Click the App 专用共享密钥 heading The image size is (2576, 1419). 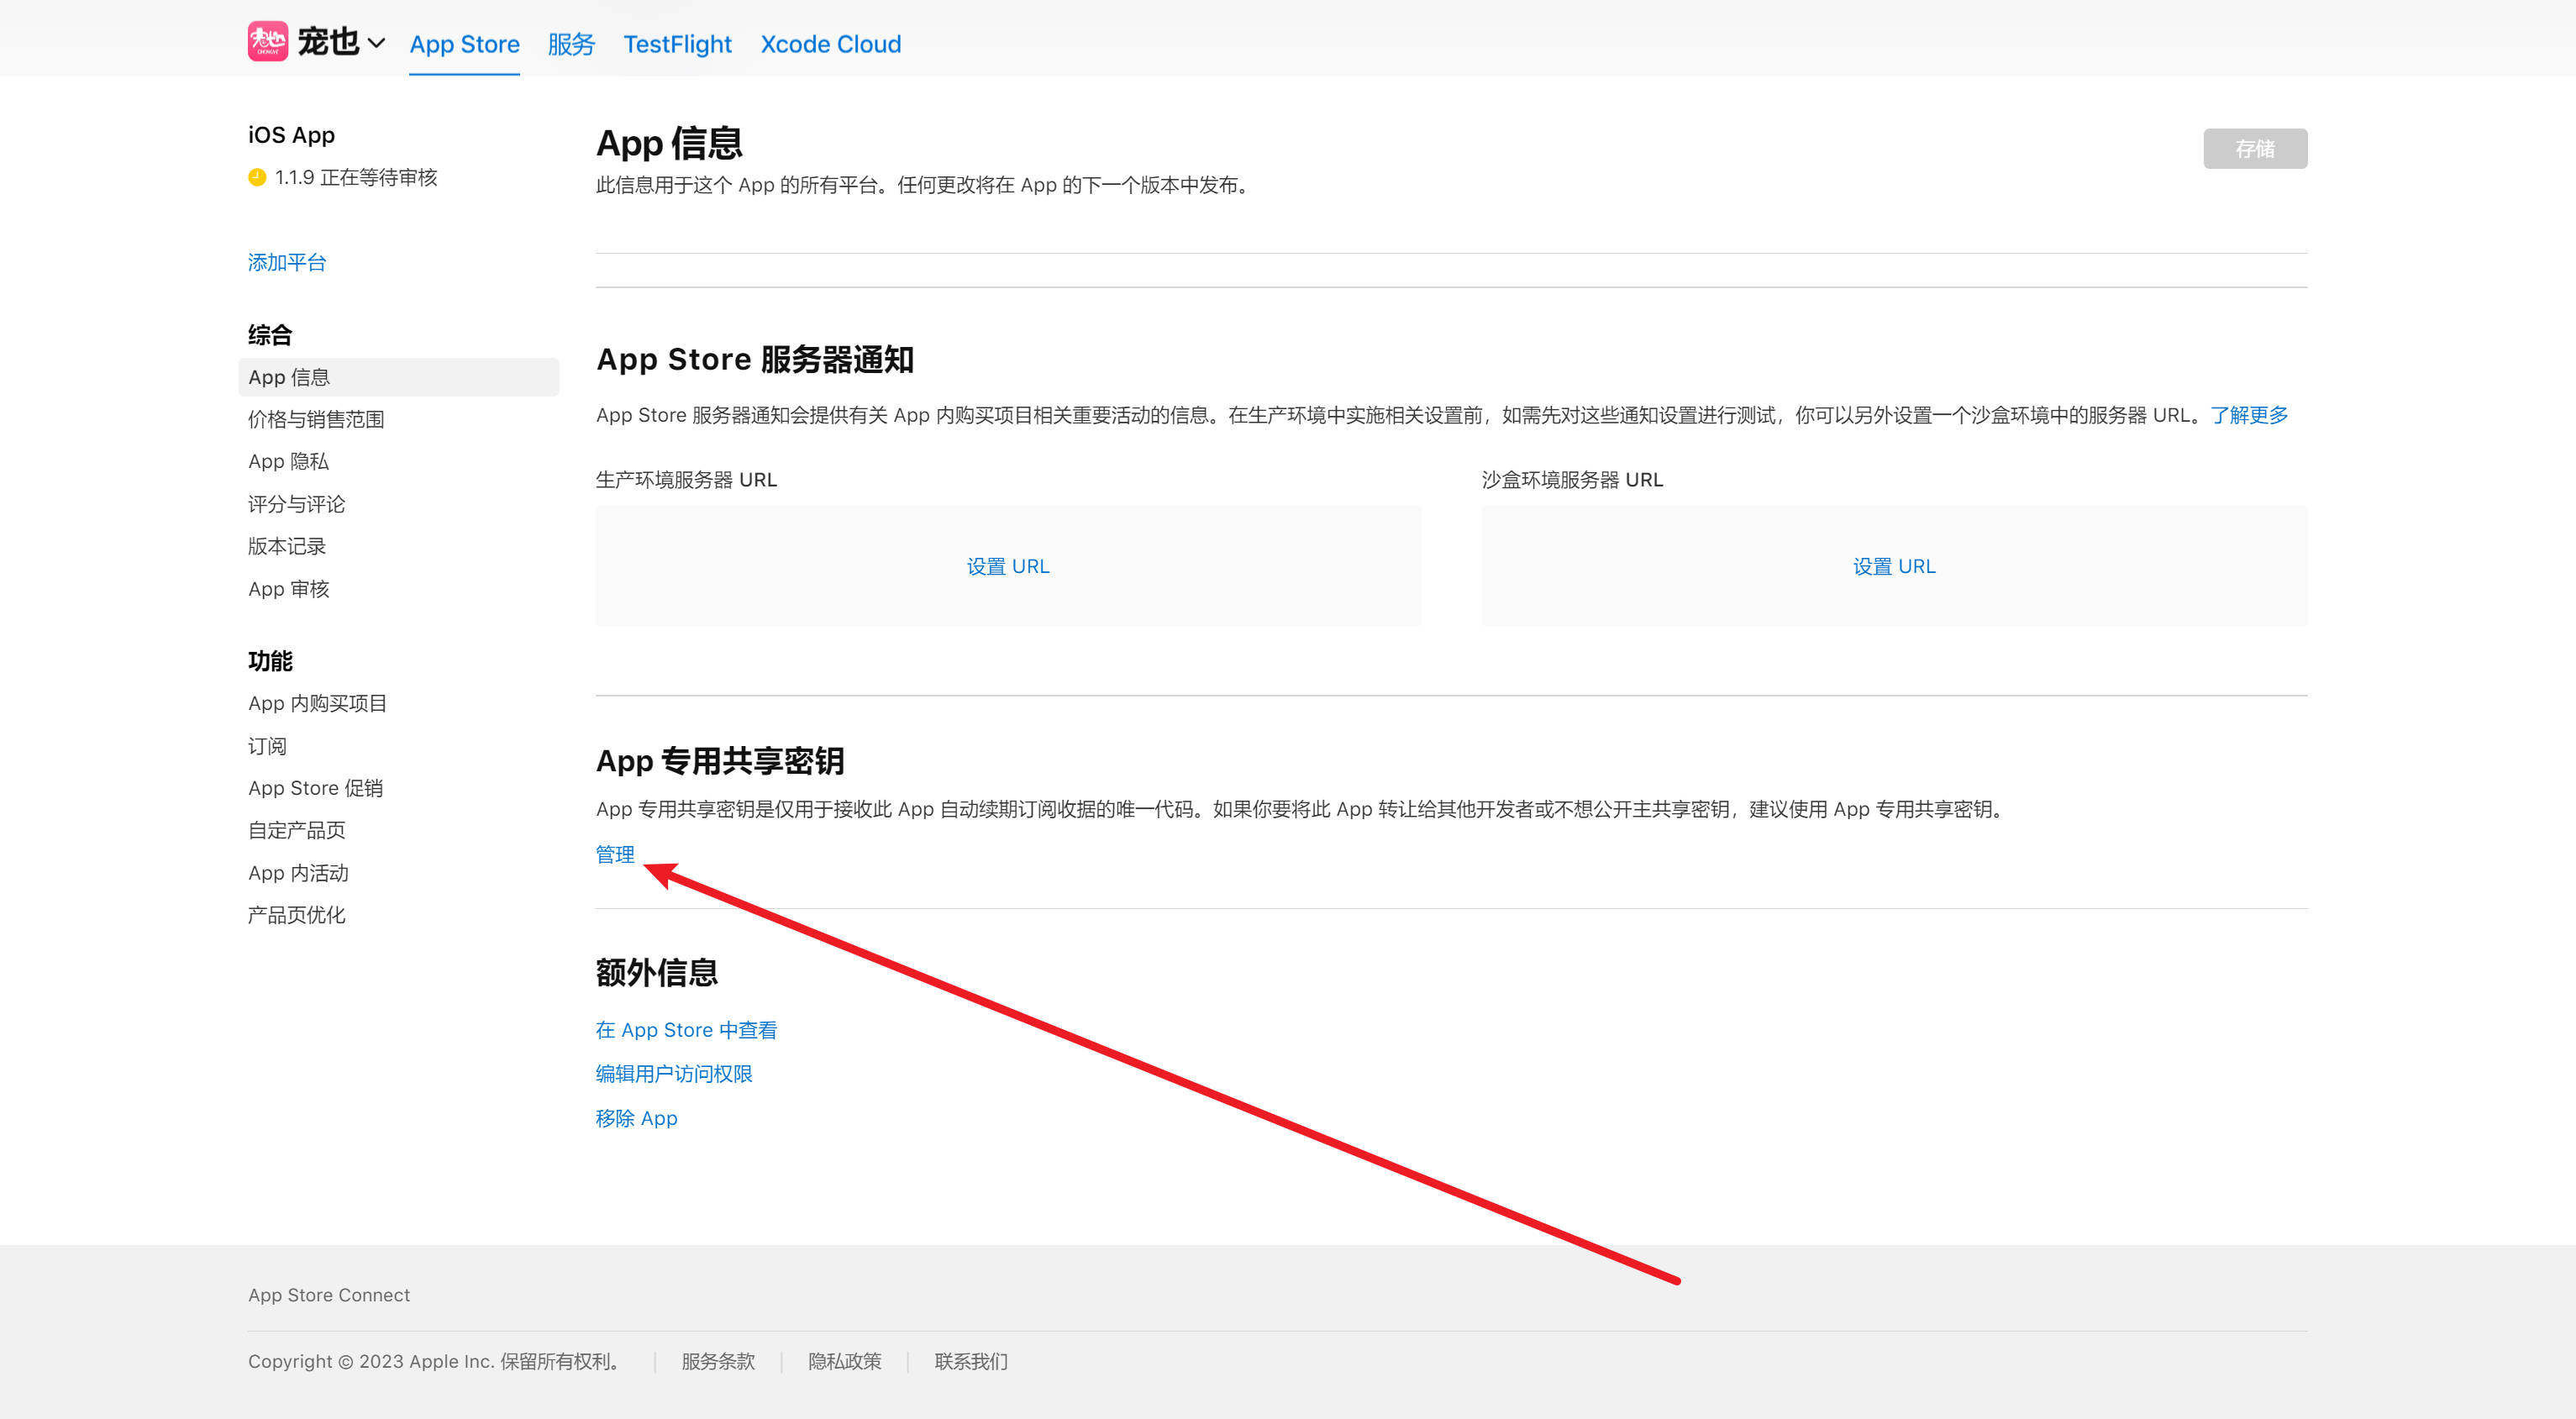pos(720,762)
